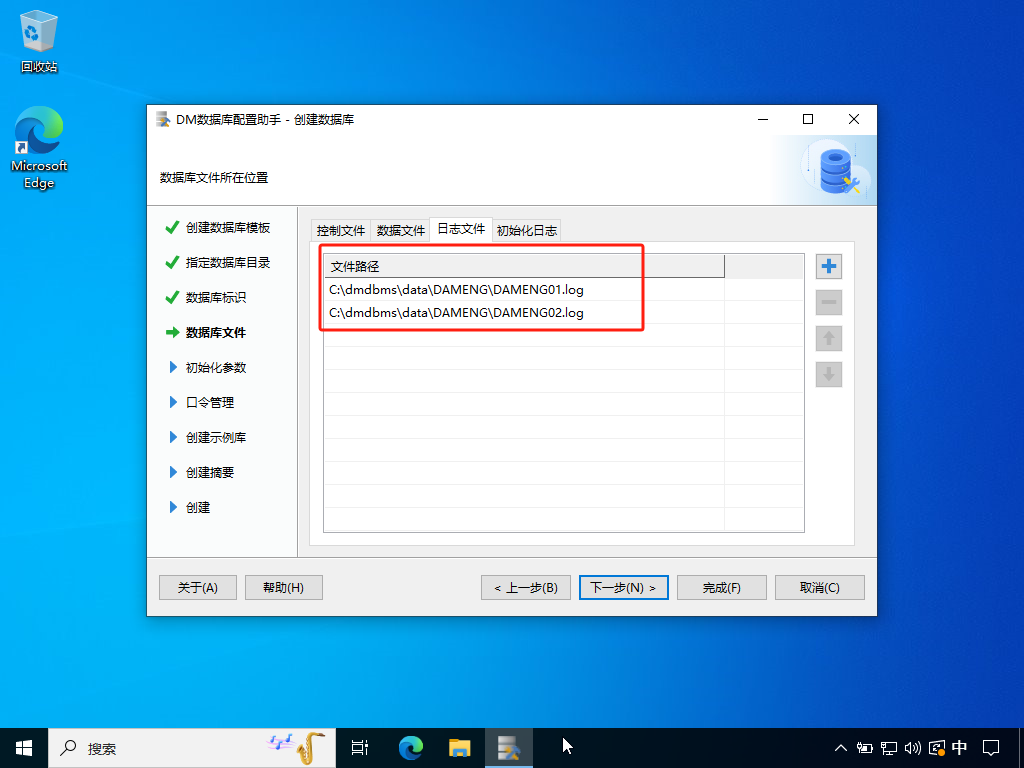
Task: Click the move-up arrow icon
Action: pos(829,338)
